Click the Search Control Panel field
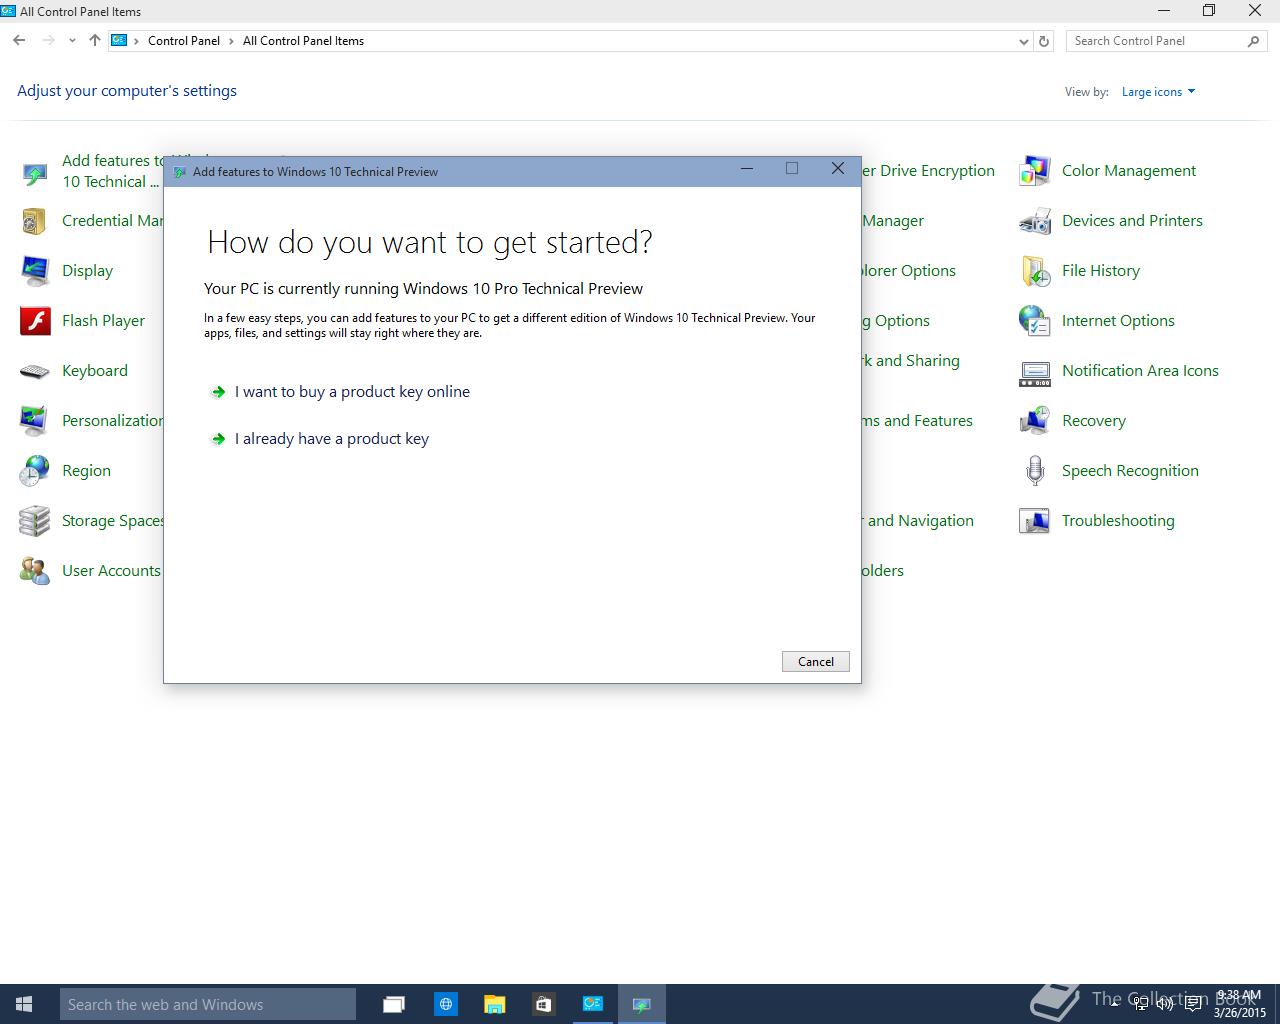Screen dimensions: 1280x1024 [1167, 41]
